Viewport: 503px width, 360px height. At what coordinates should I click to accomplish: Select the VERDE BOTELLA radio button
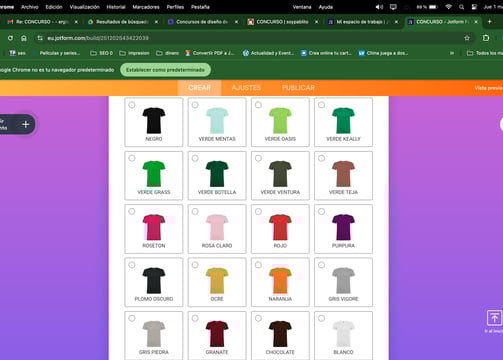pyautogui.click(x=195, y=158)
